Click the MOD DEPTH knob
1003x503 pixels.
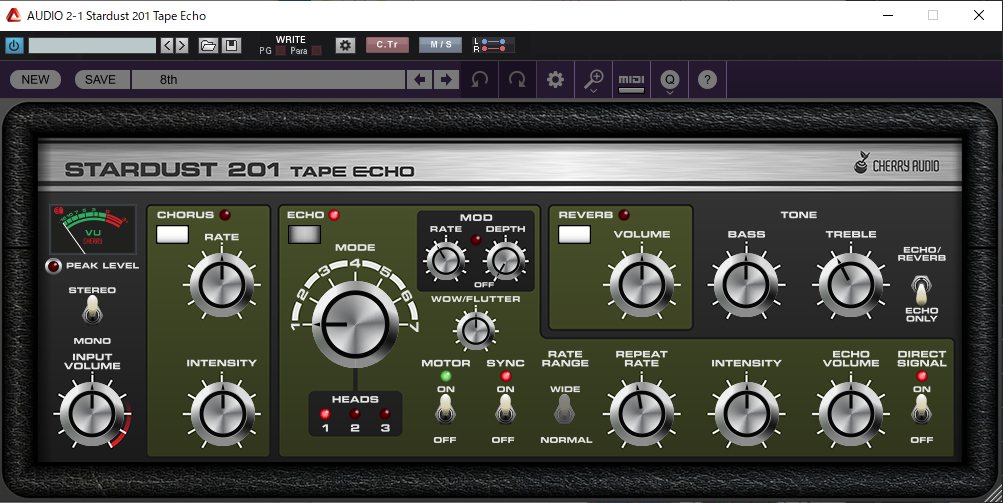505,260
